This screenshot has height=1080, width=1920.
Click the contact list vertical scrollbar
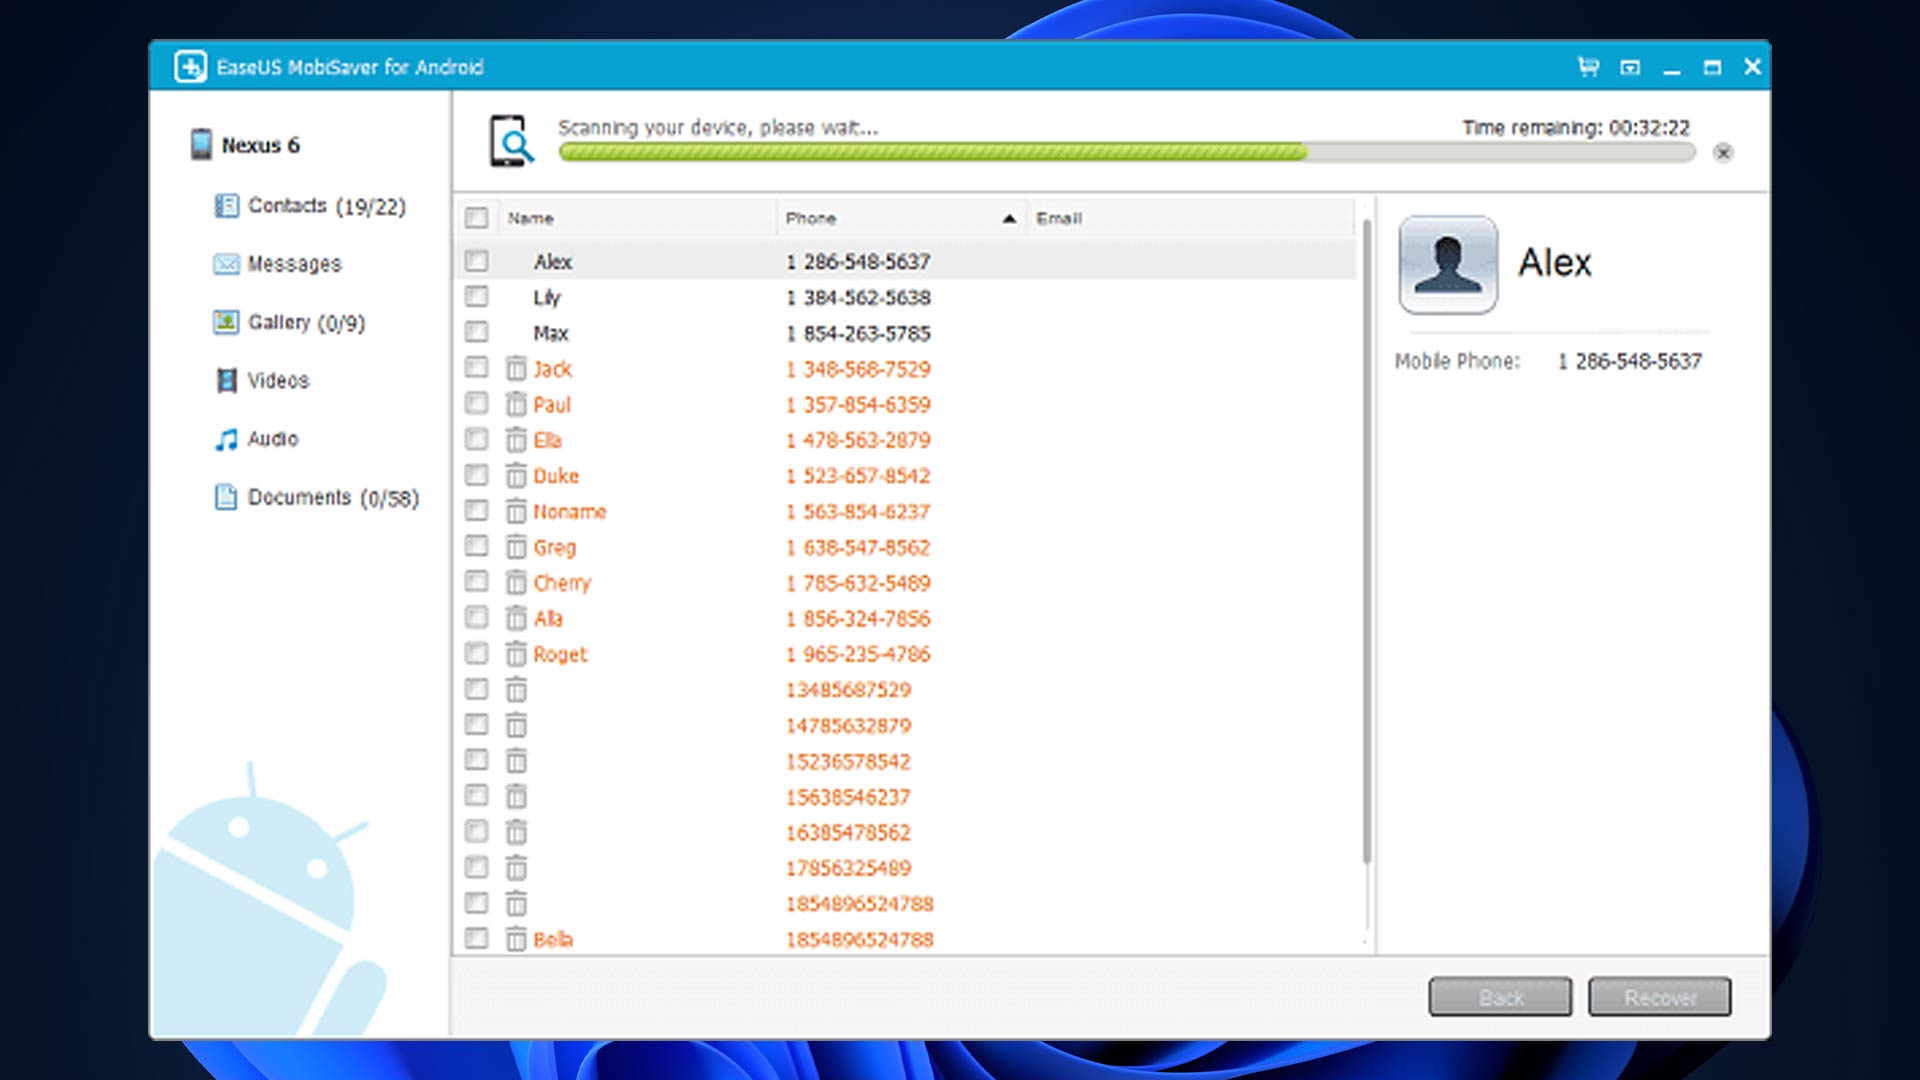[x=1366, y=540]
